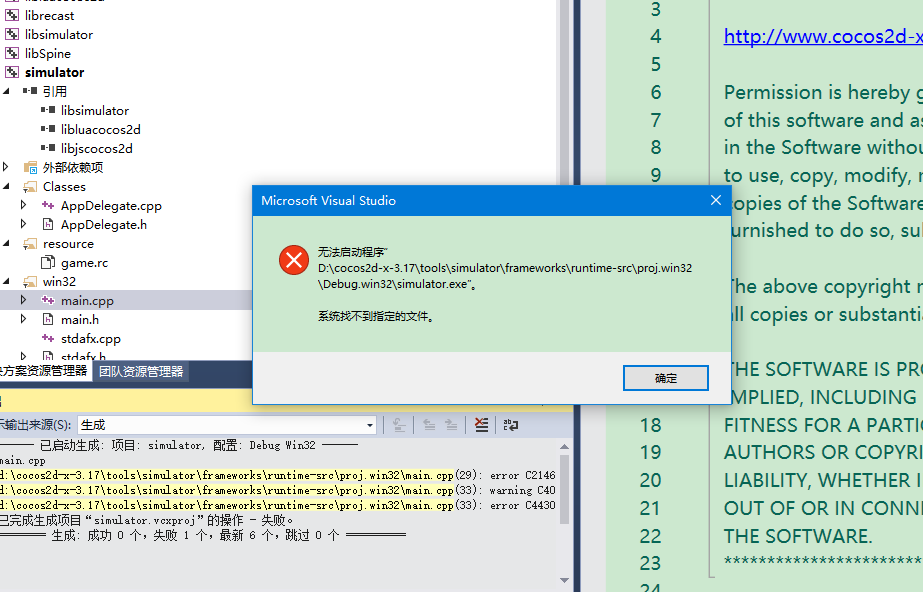Collapse the 引用 references node

(6, 91)
